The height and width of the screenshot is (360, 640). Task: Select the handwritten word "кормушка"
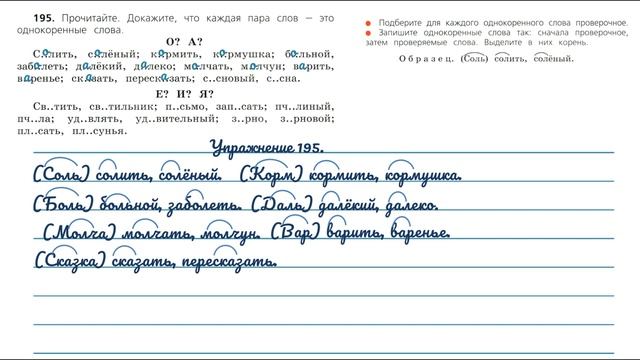(x=423, y=177)
